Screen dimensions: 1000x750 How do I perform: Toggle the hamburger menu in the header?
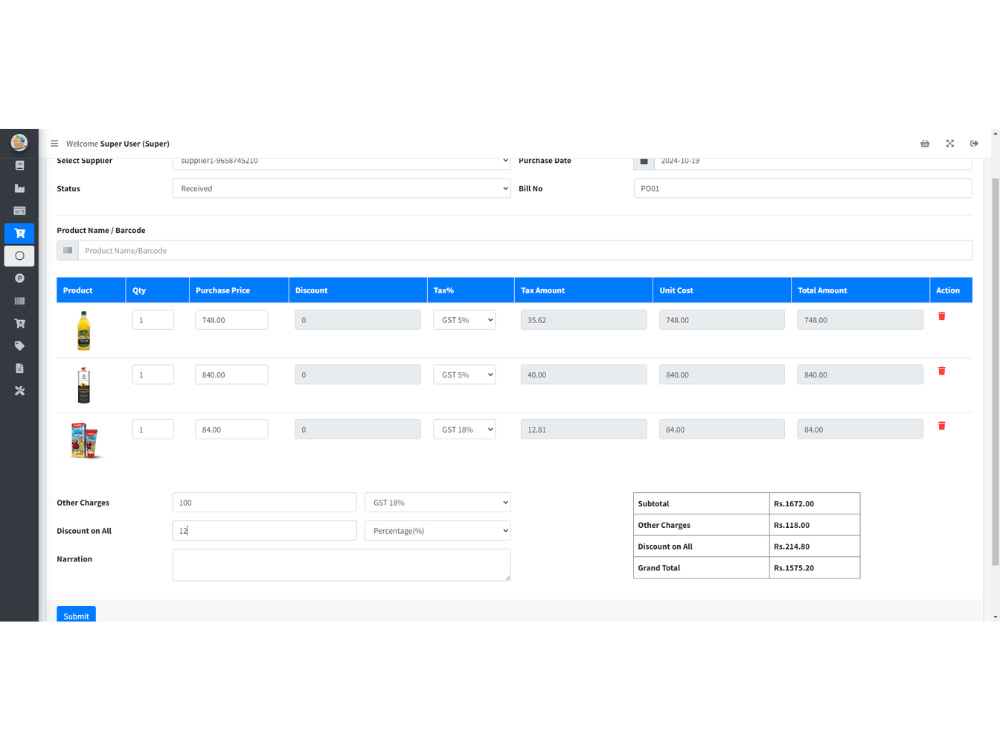coord(54,143)
